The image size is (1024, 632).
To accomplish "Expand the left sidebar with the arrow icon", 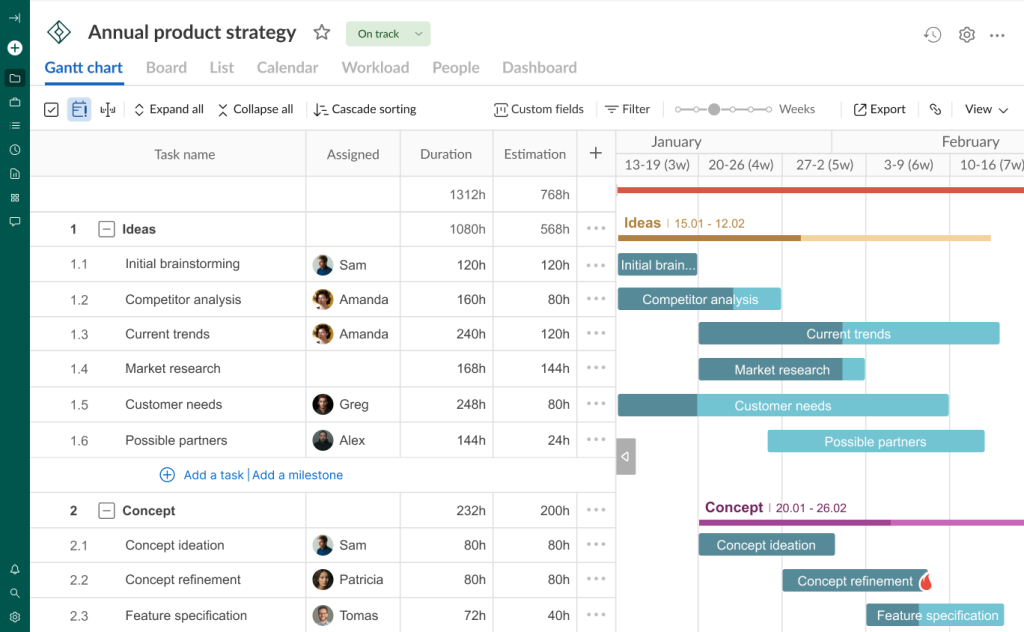I will tap(14, 18).
